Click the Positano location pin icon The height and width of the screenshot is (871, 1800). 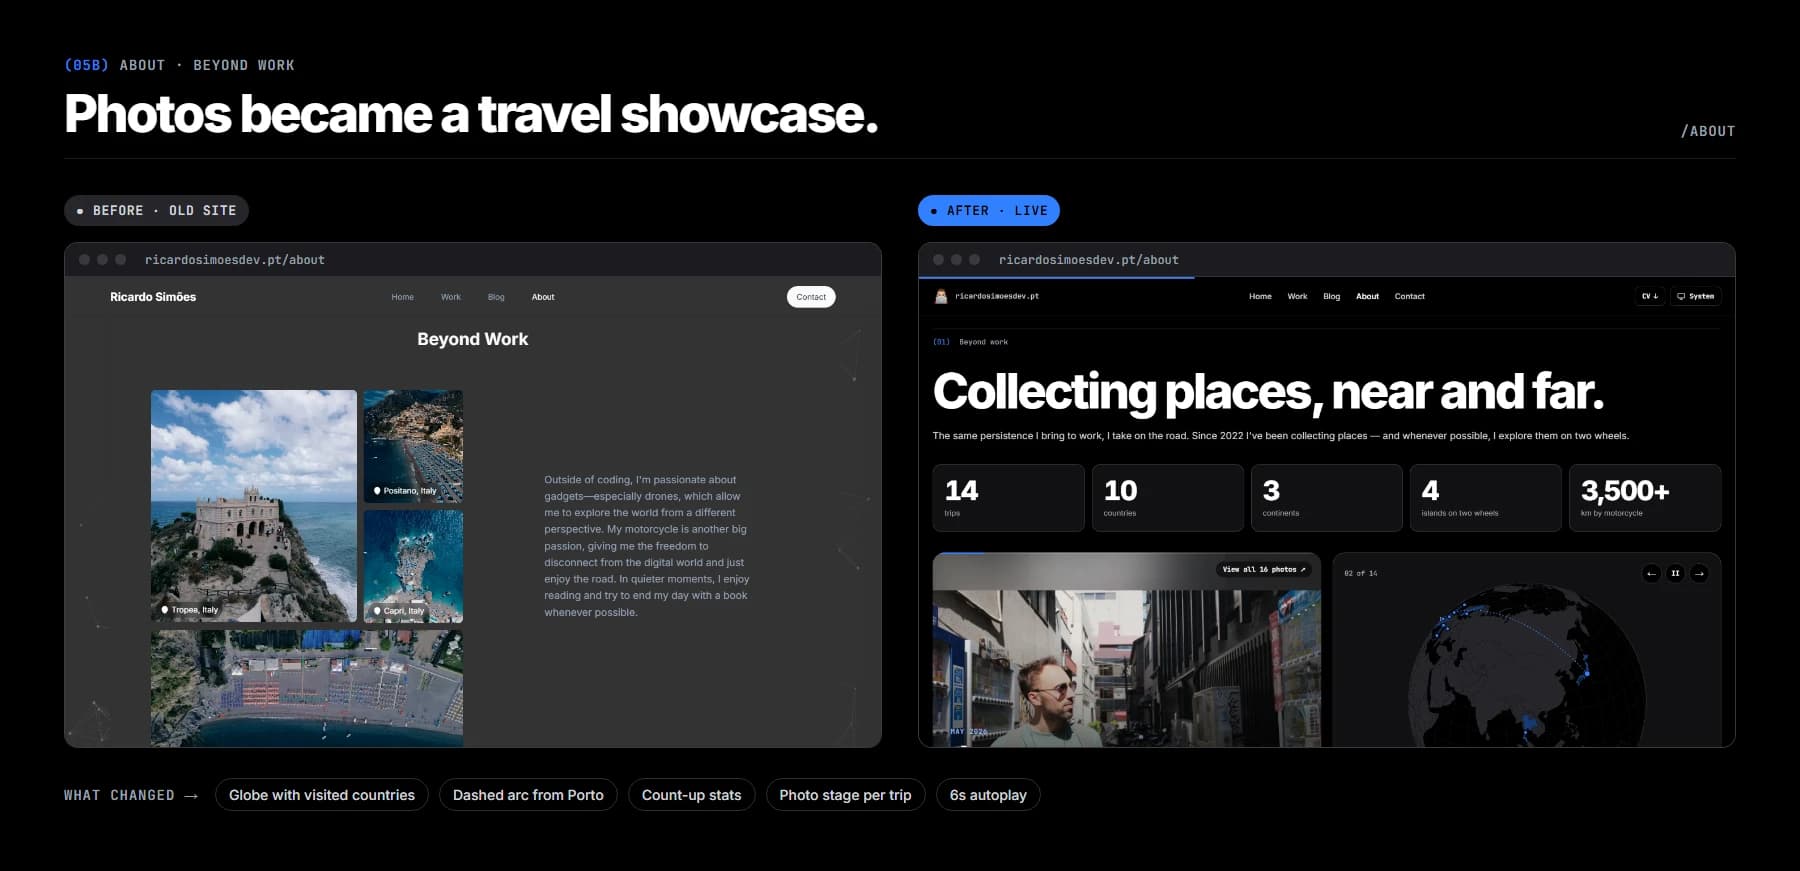[x=377, y=490]
